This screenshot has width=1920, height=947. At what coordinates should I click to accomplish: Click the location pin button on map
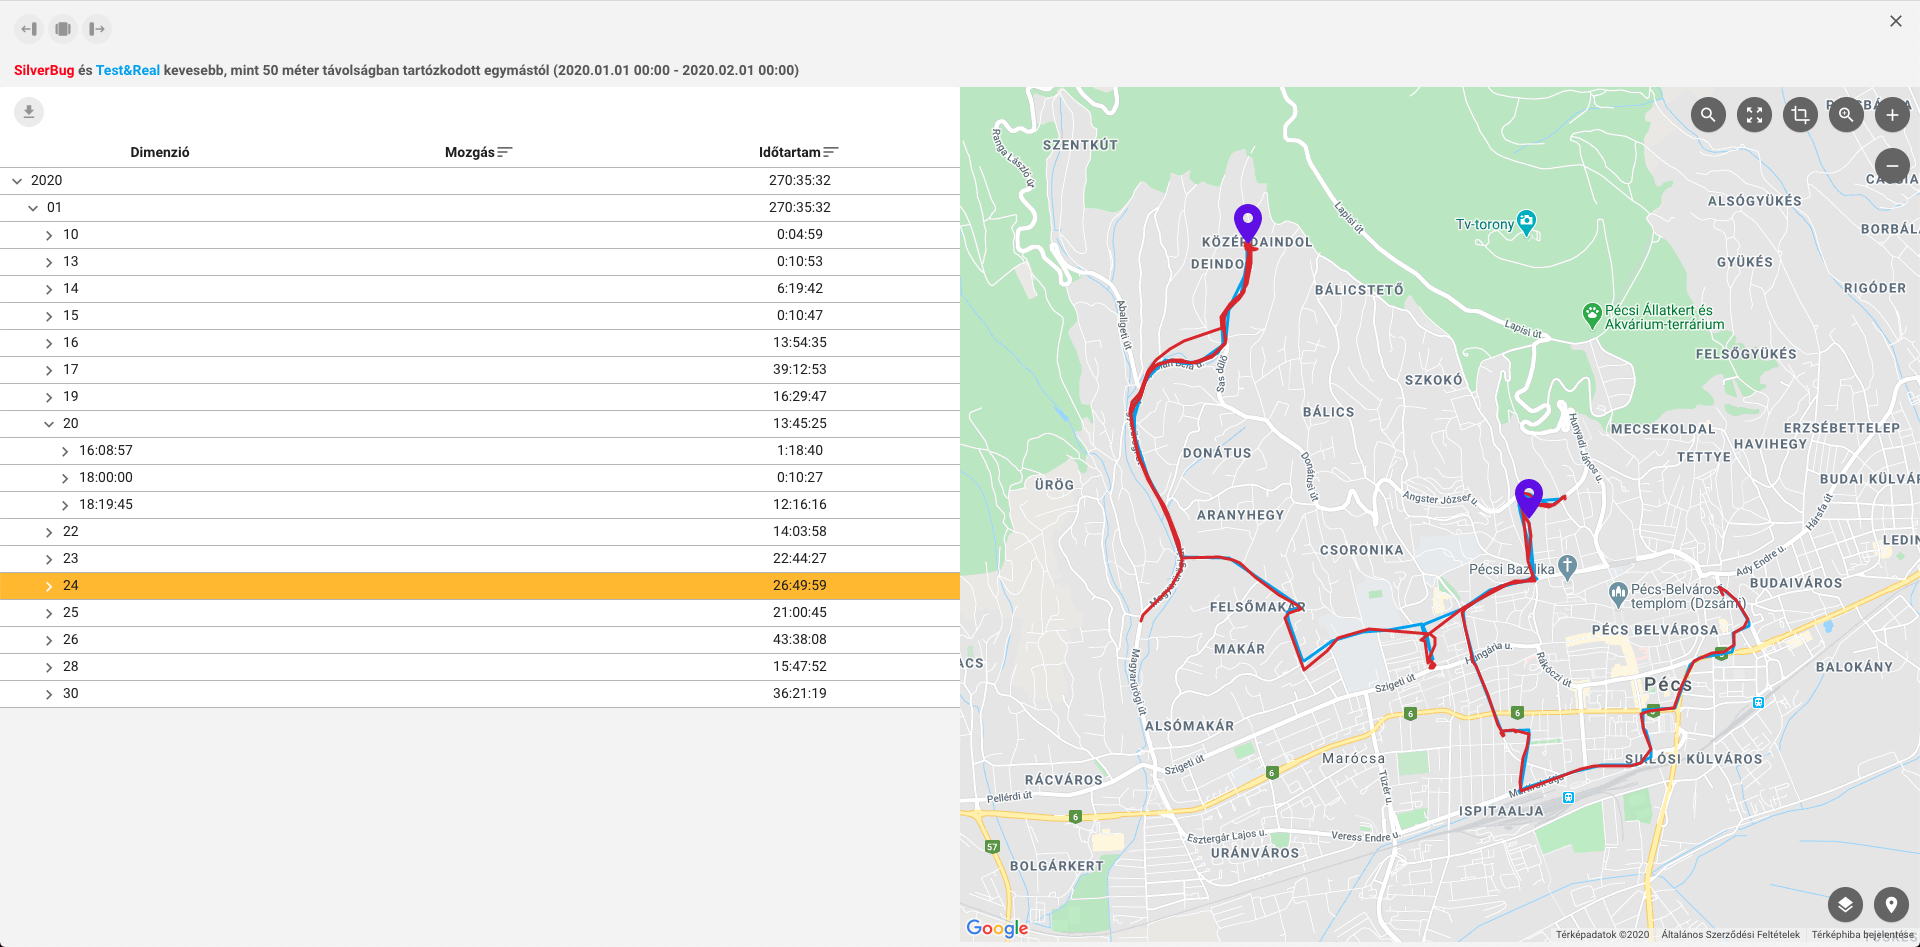tap(1891, 905)
